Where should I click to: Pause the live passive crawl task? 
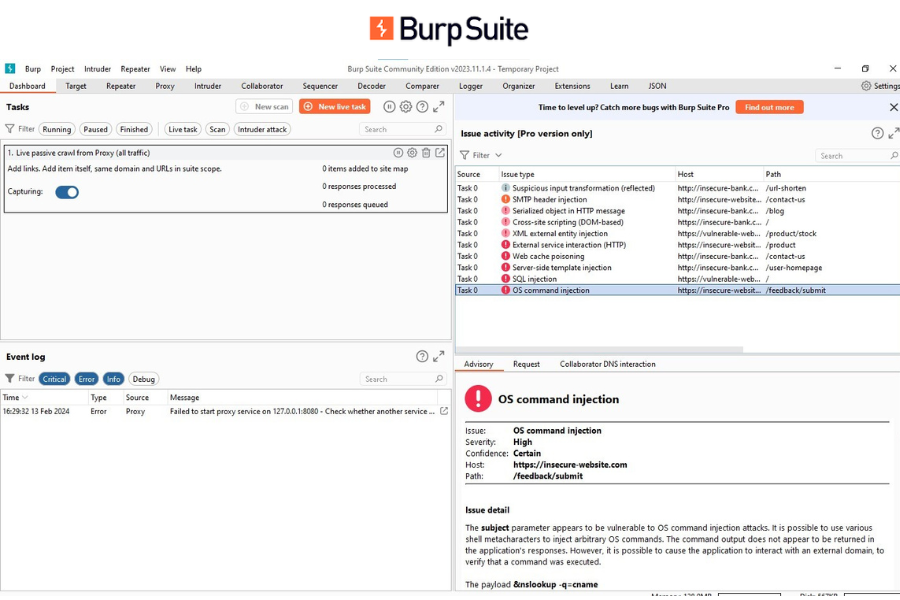pyautogui.click(x=398, y=153)
